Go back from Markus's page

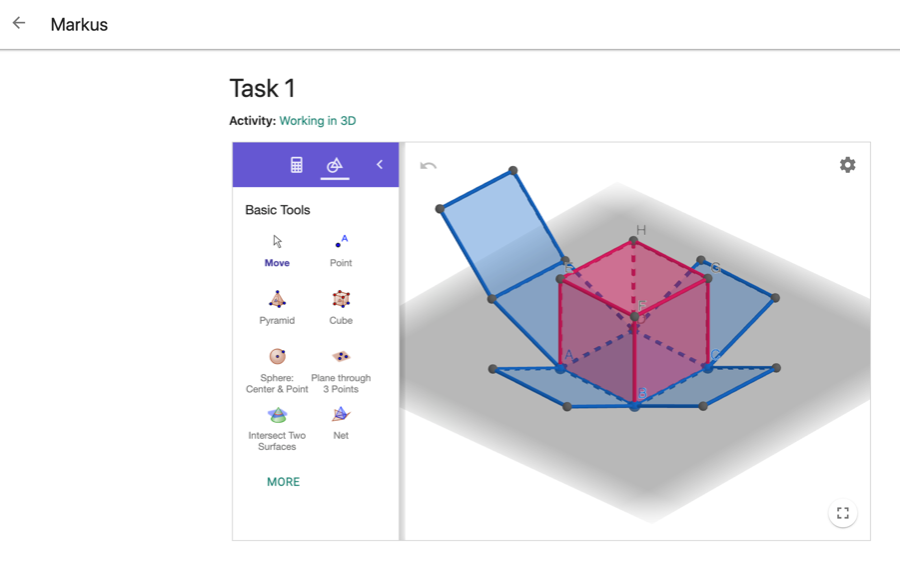pyautogui.click(x=19, y=23)
